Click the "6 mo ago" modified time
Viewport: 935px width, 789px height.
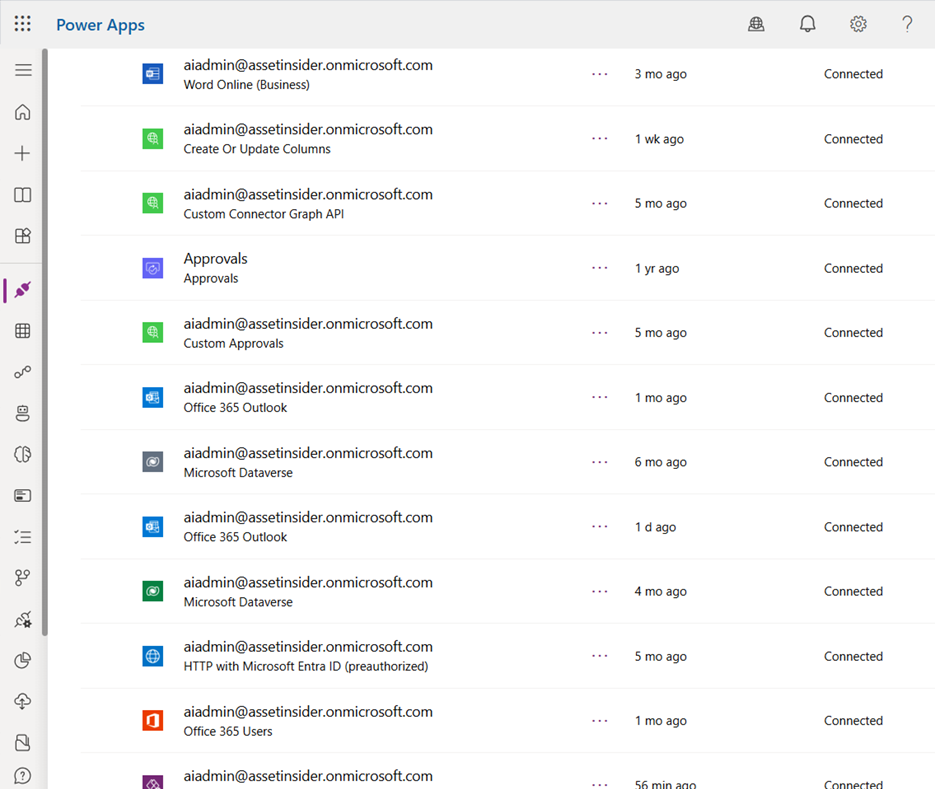pos(660,462)
